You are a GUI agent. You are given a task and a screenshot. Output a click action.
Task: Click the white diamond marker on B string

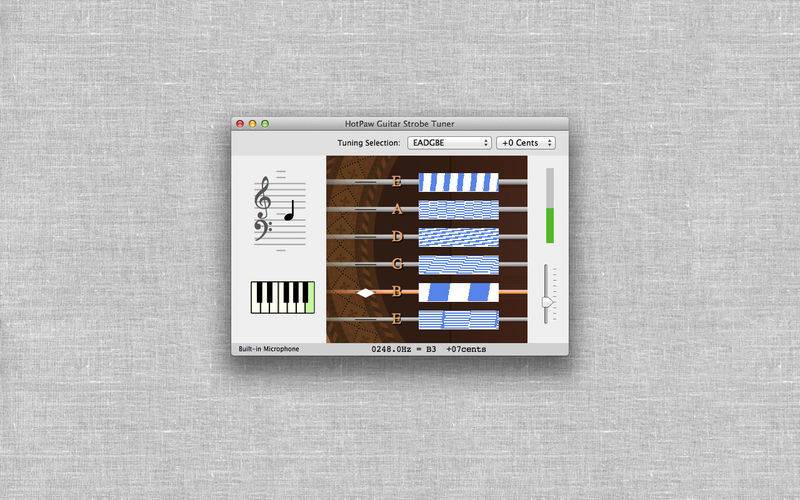(365, 293)
